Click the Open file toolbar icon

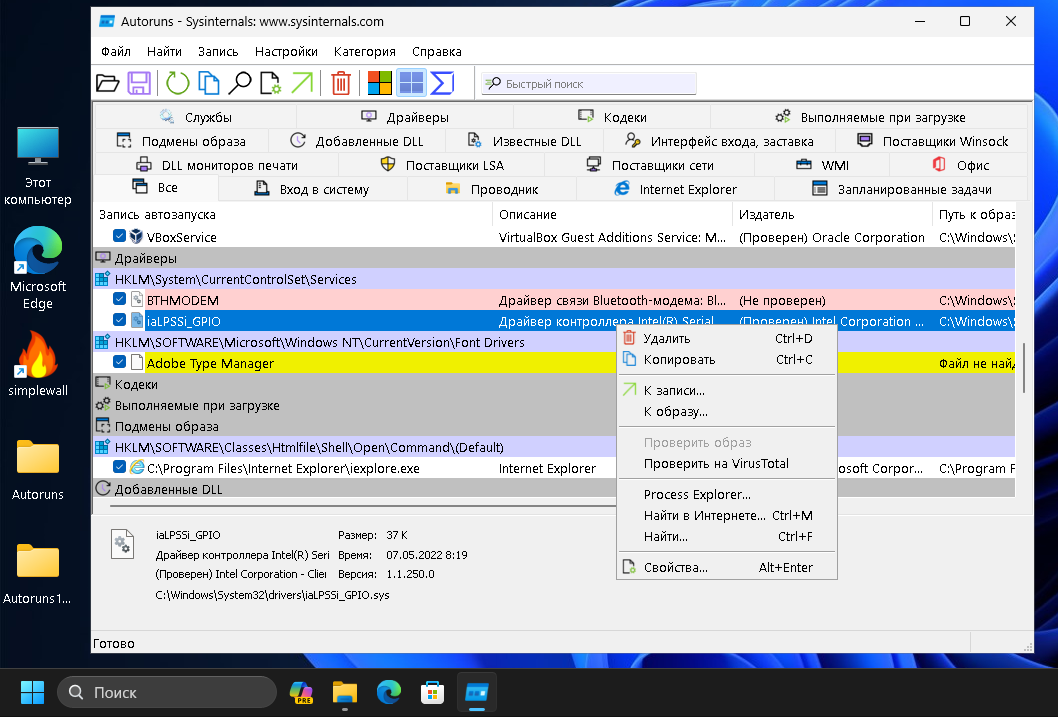[107, 84]
